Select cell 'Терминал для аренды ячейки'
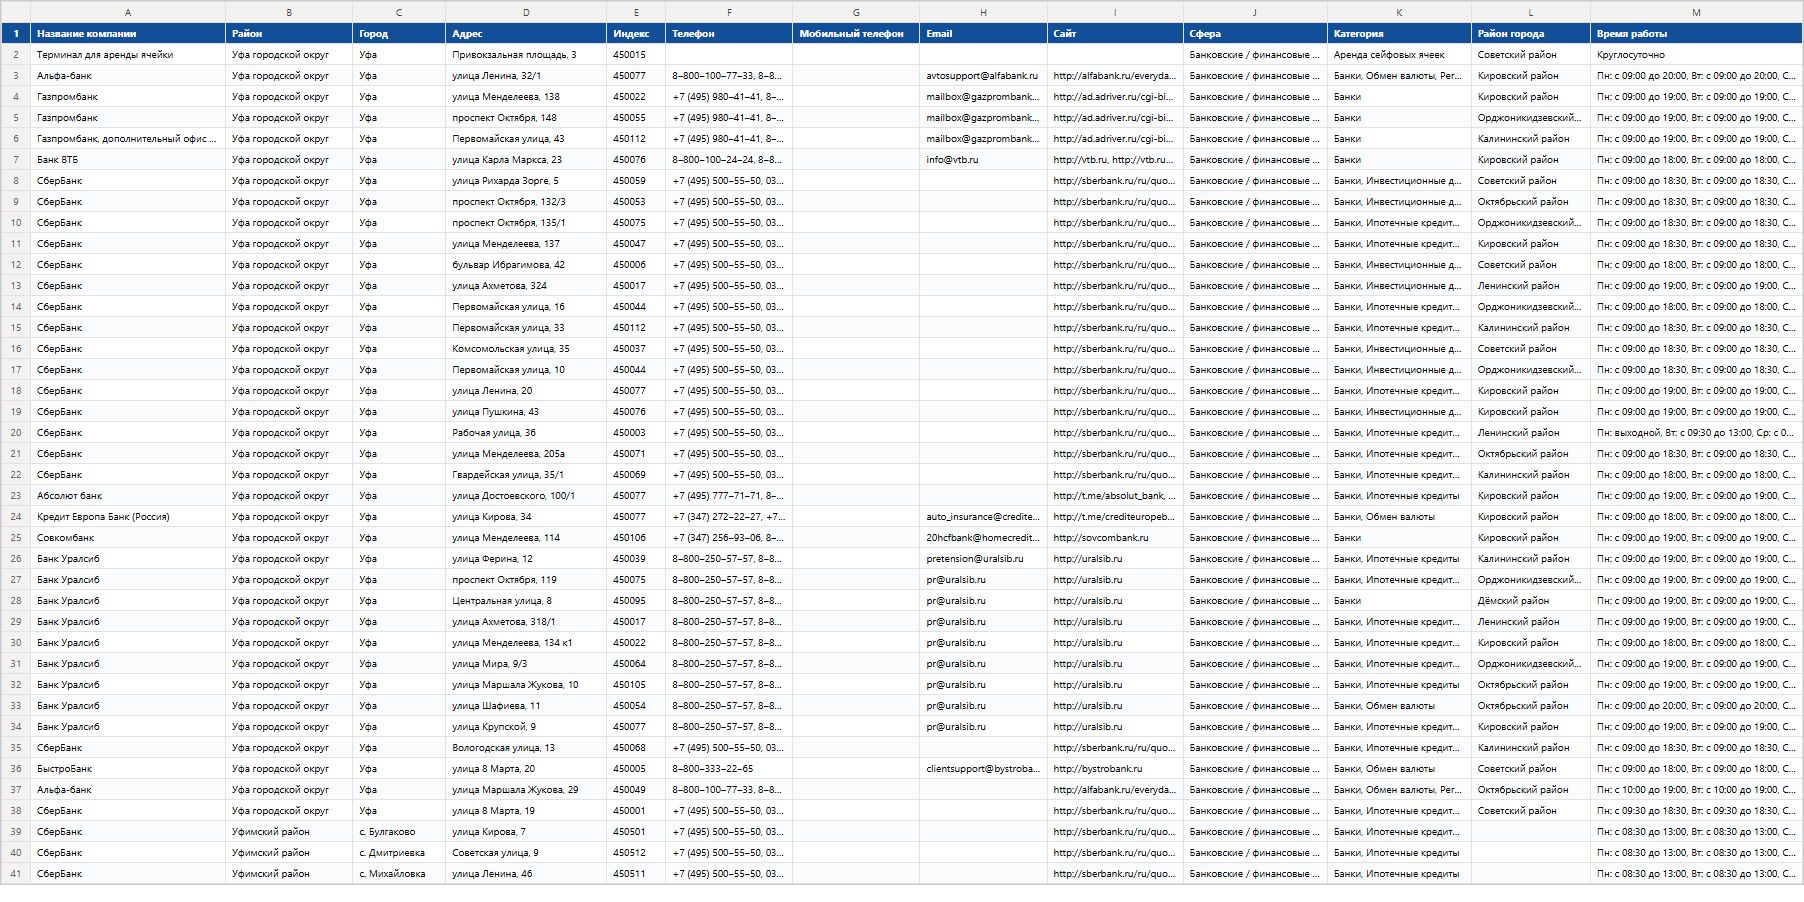The width and height of the screenshot is (1804, 902). 128,55
